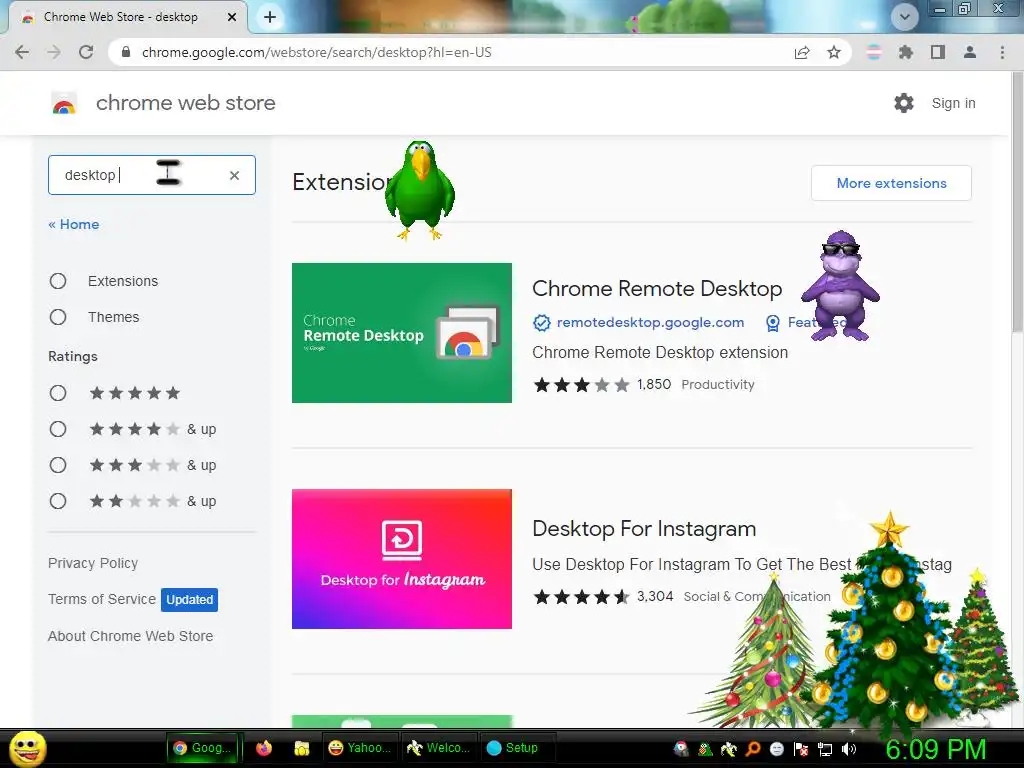Image resolution: width=1024 pixels, height=768 pixels.
Task: Switch to Yahoo taskbar window
Action: click(360, 748)
